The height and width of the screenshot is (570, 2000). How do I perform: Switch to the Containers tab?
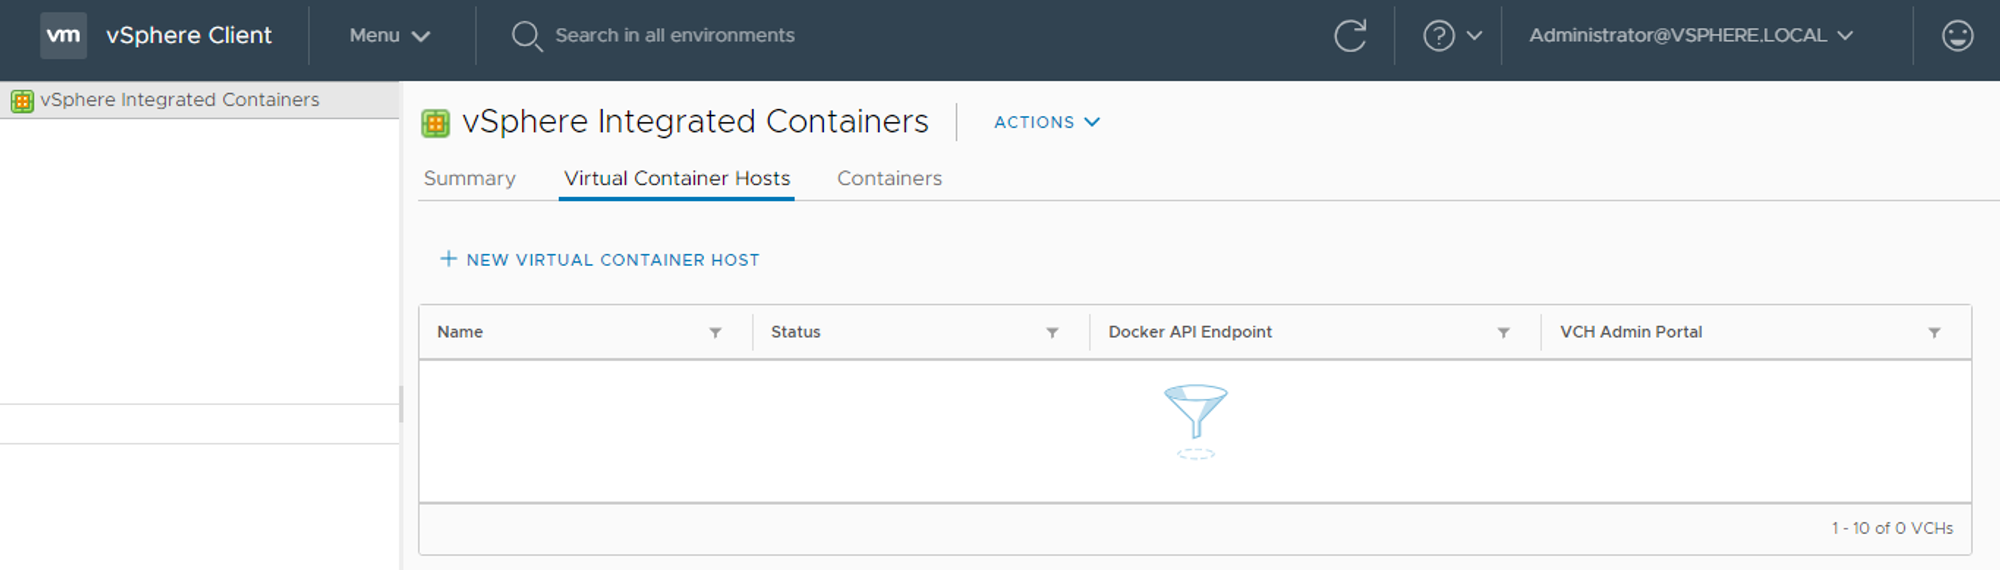(889, 178)
